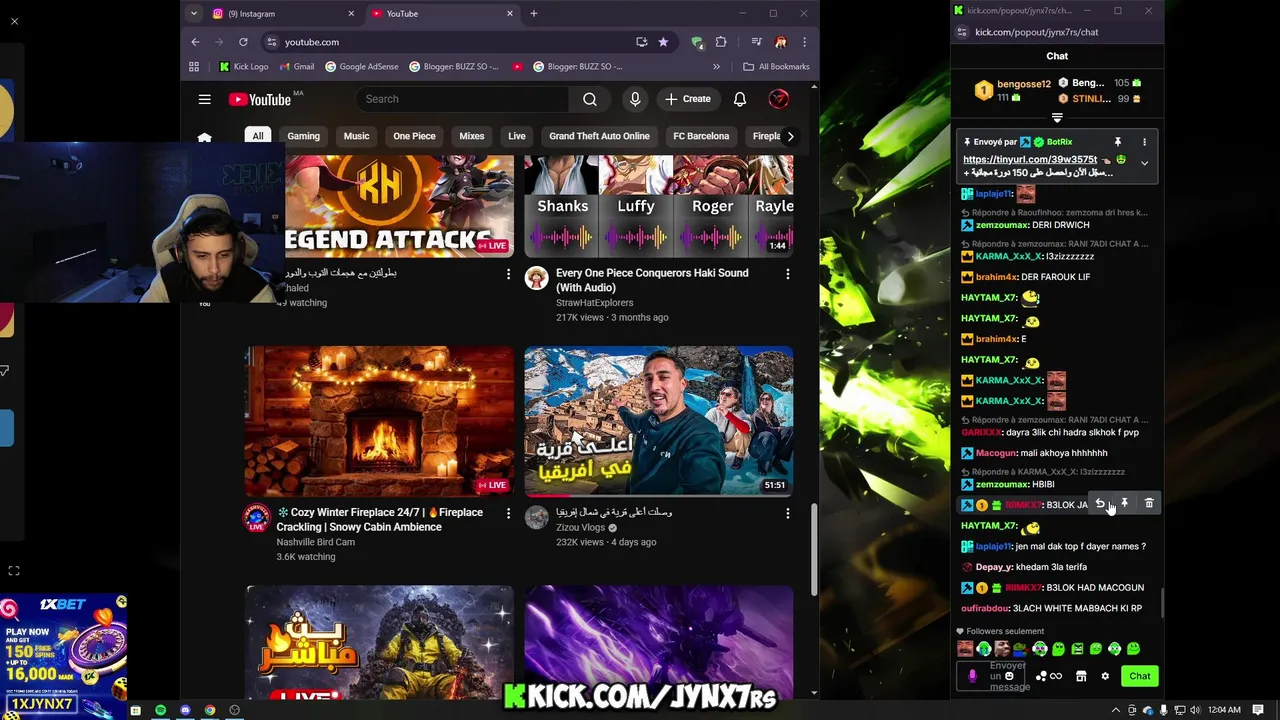Unpin the BotRix pinned message

(x=1118, y=142)
